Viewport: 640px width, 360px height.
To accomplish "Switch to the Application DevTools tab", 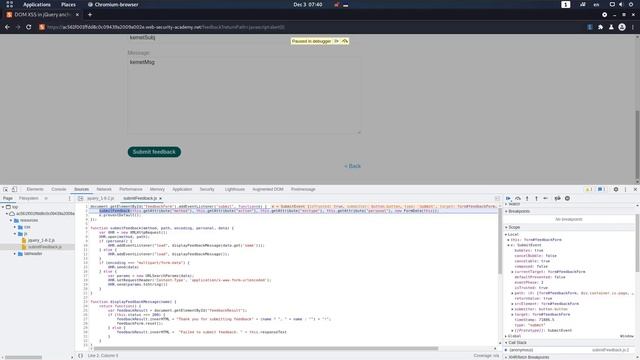I will coord(182,189).
